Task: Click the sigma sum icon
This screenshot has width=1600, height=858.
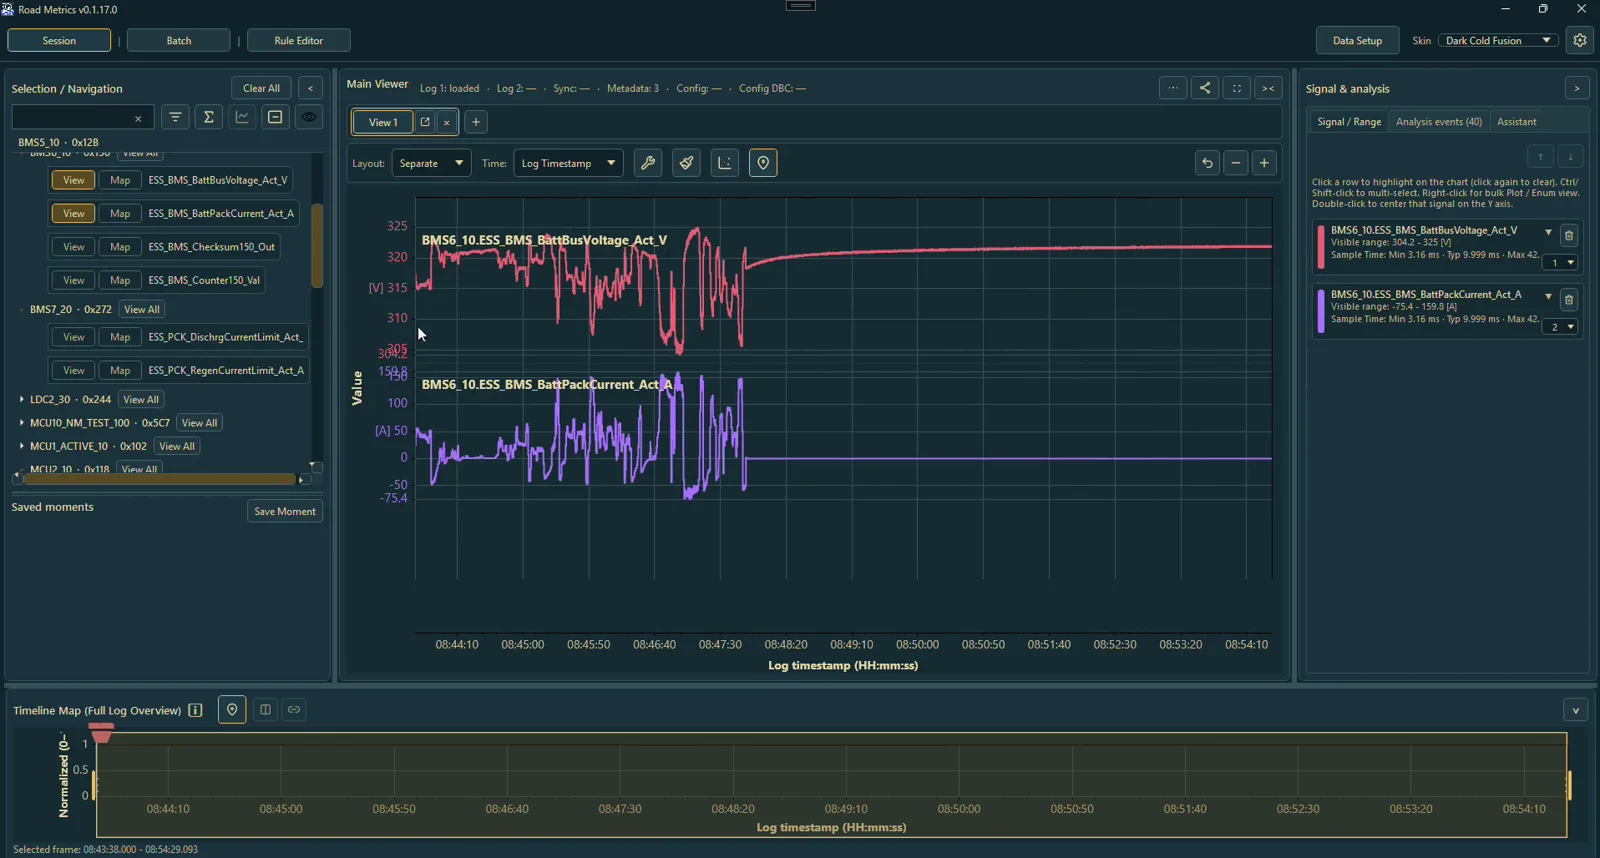Action: pyautogui.click(x=209, y=117)
